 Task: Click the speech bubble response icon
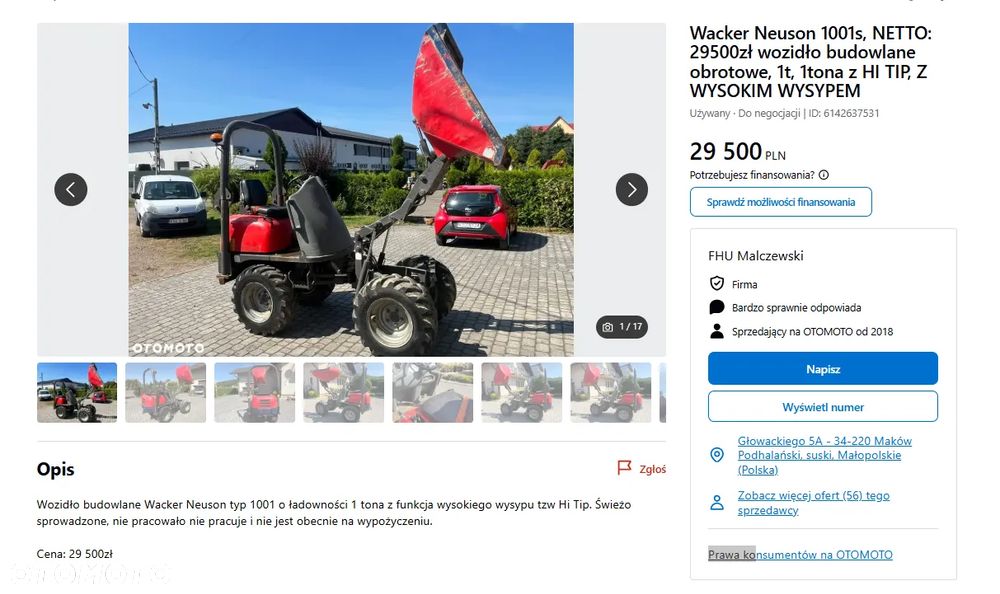[717, 308]
